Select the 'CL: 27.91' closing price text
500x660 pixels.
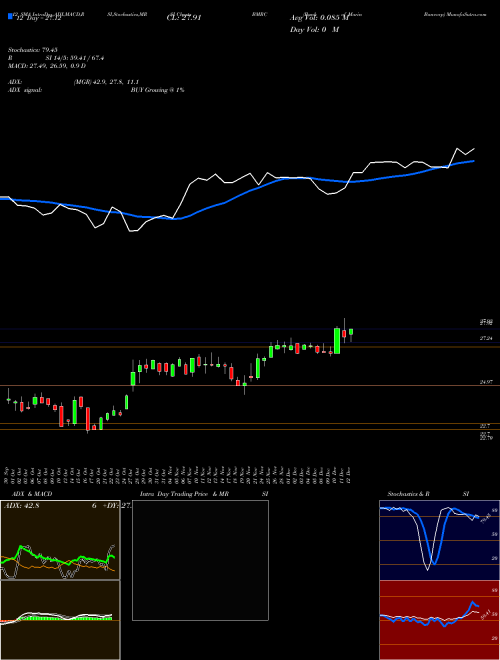point(184,18)
